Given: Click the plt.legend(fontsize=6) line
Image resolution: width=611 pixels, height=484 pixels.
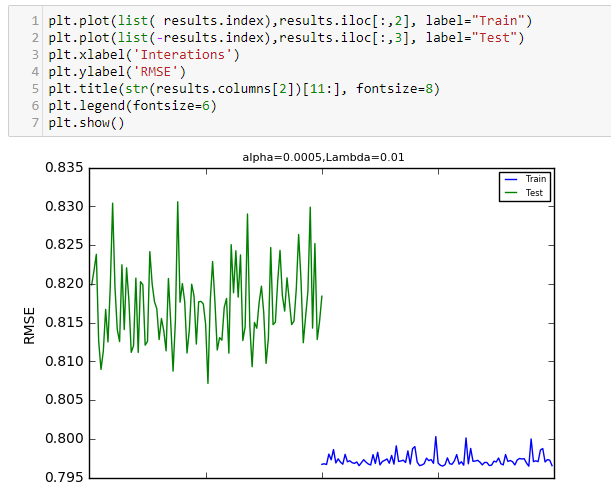Looking at the screenshot, I should pyautogui.click(x=132, y=106).
